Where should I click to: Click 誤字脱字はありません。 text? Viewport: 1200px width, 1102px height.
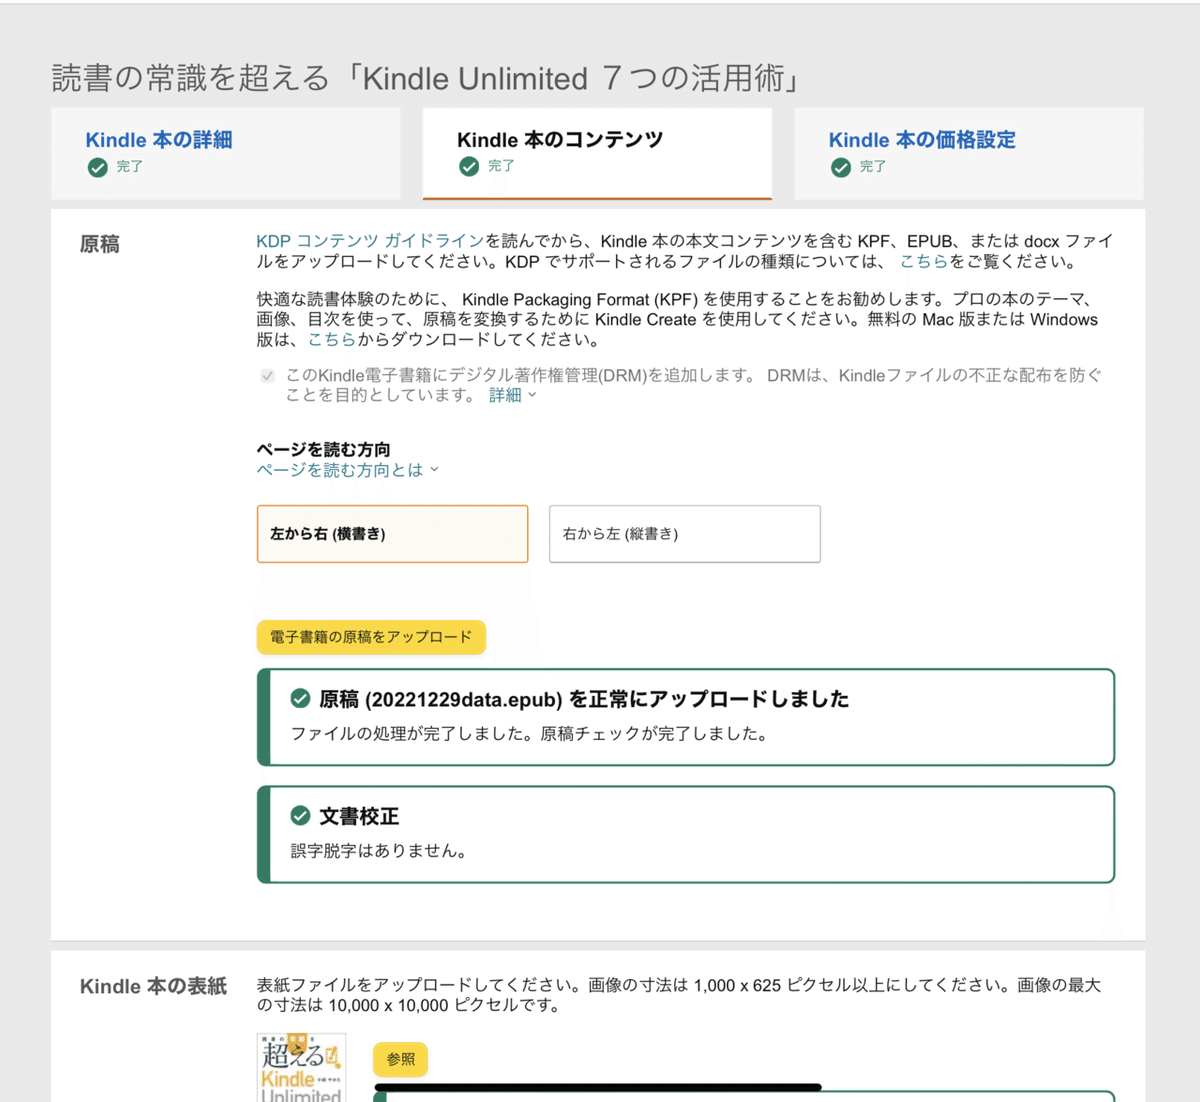coord(379,851)
